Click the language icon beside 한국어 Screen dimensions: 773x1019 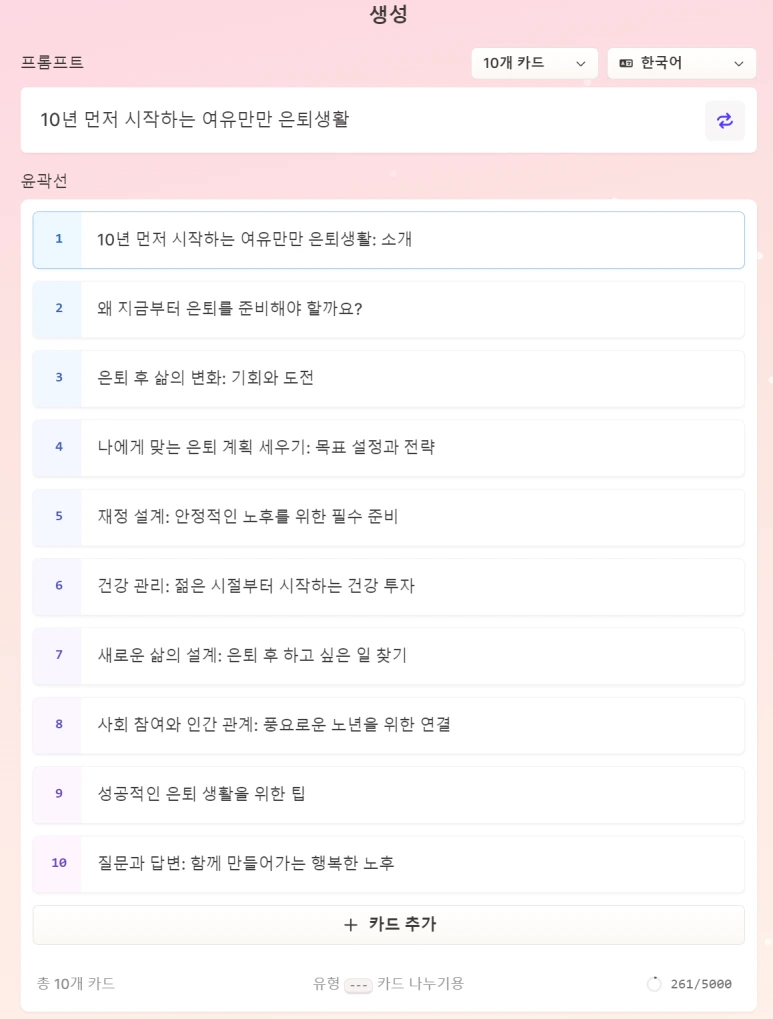pyautogui.click(x=626, y=63)
